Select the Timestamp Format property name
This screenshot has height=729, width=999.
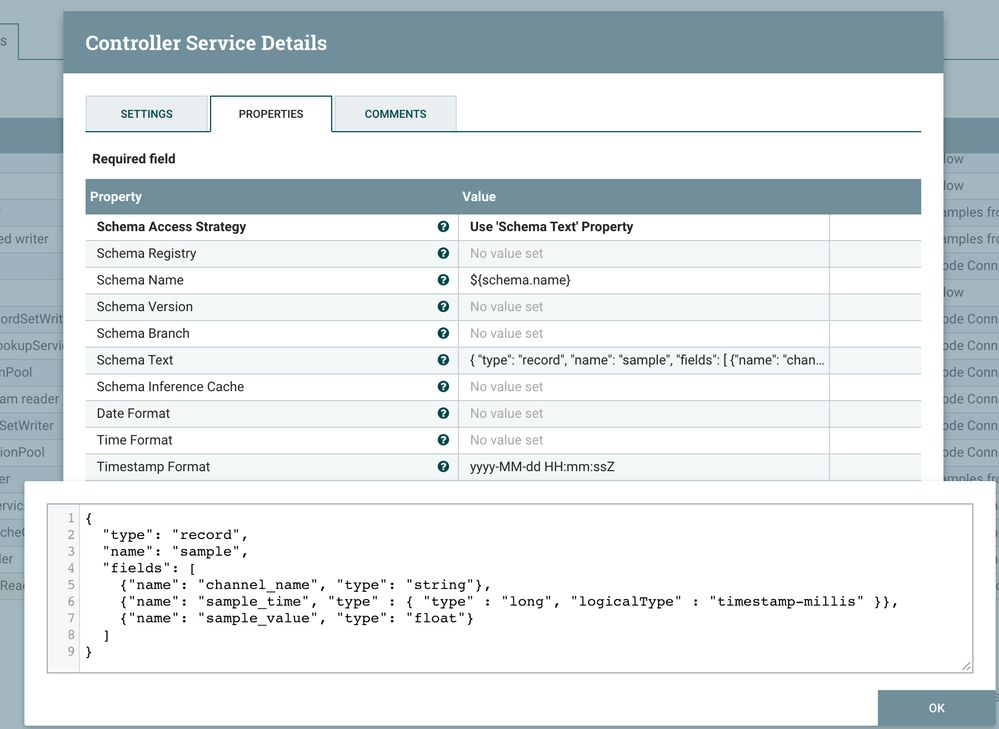tap(154, 466)
